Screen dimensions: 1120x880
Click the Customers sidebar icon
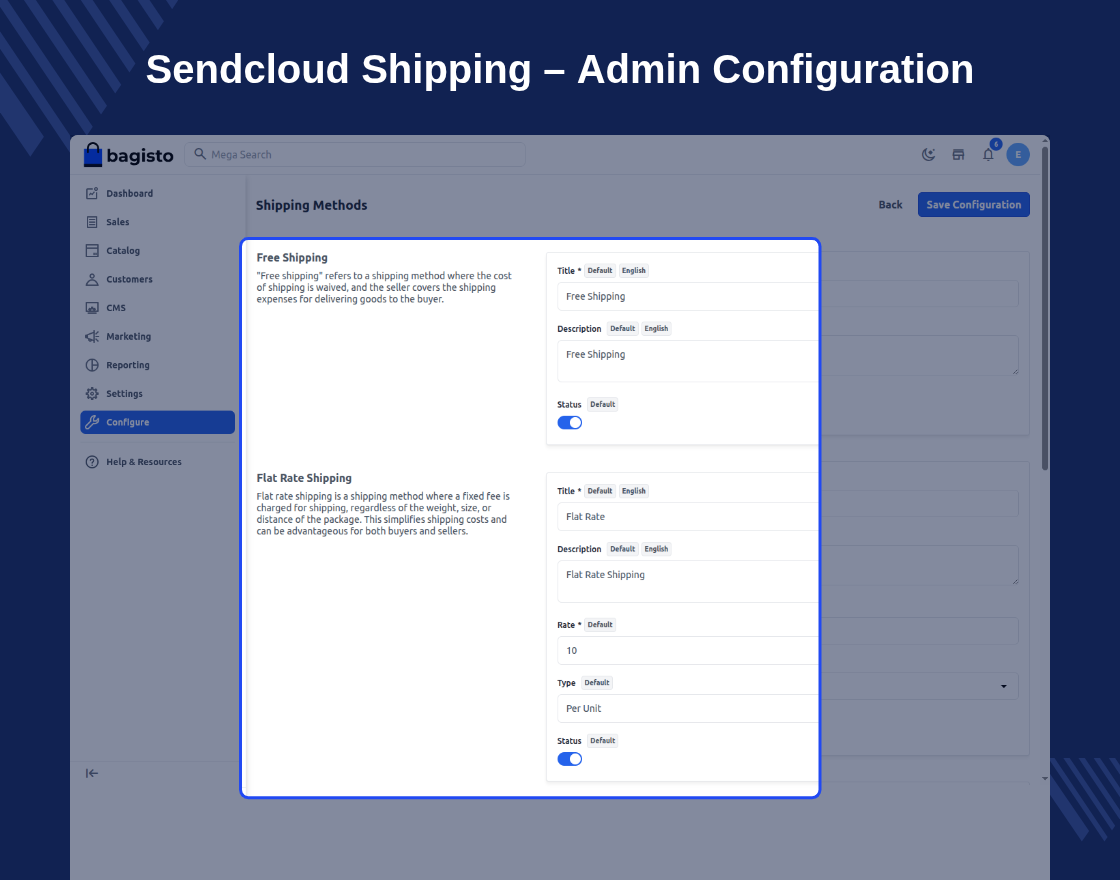[92, 279]
